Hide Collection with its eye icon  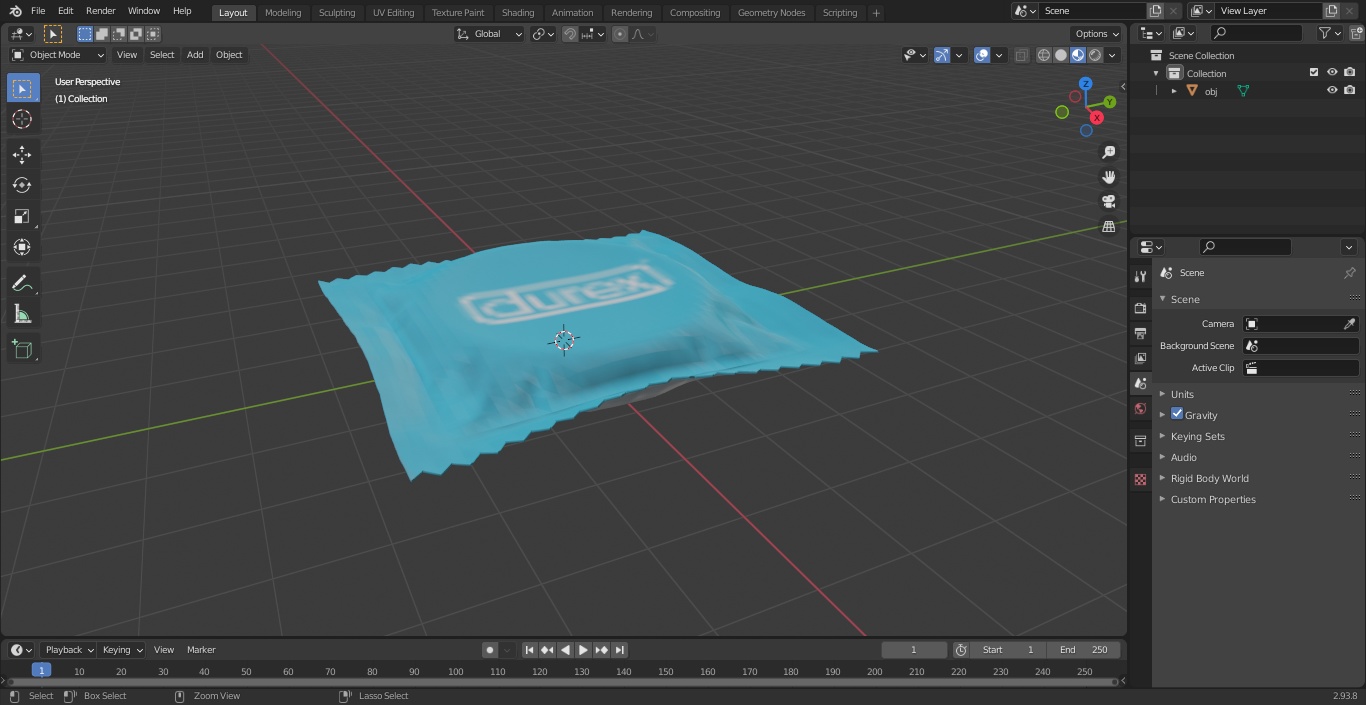1332,73
